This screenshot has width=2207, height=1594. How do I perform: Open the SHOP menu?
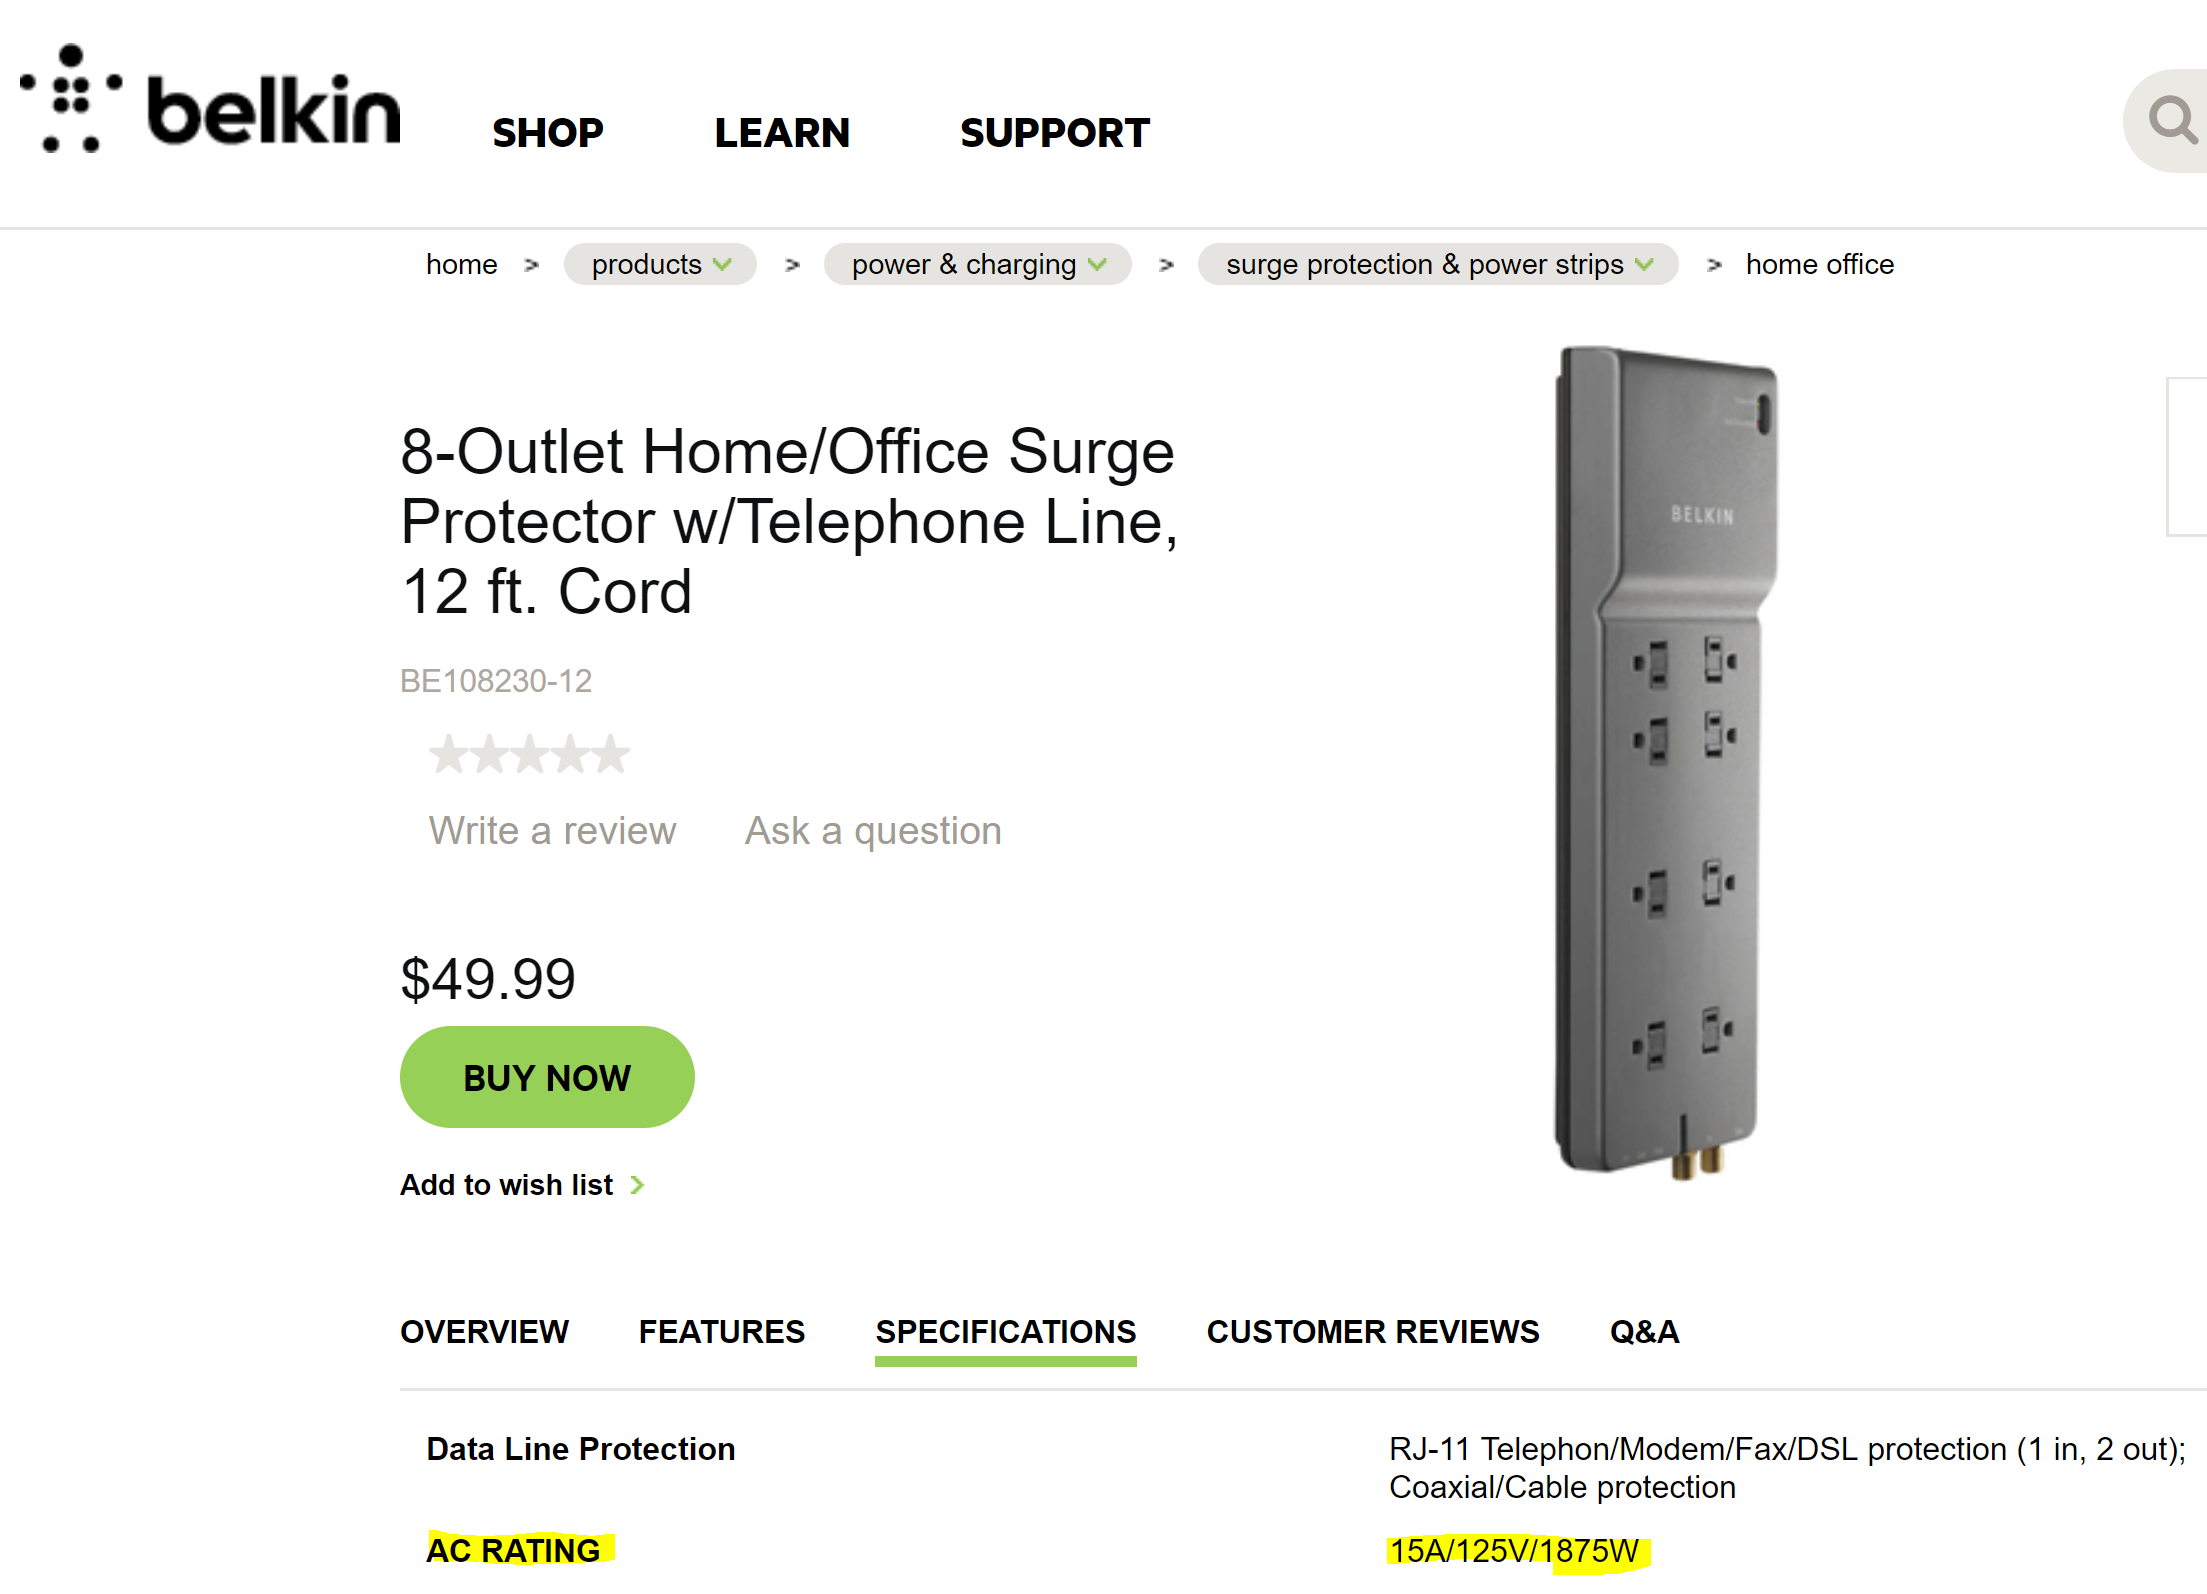click(548, 133)
